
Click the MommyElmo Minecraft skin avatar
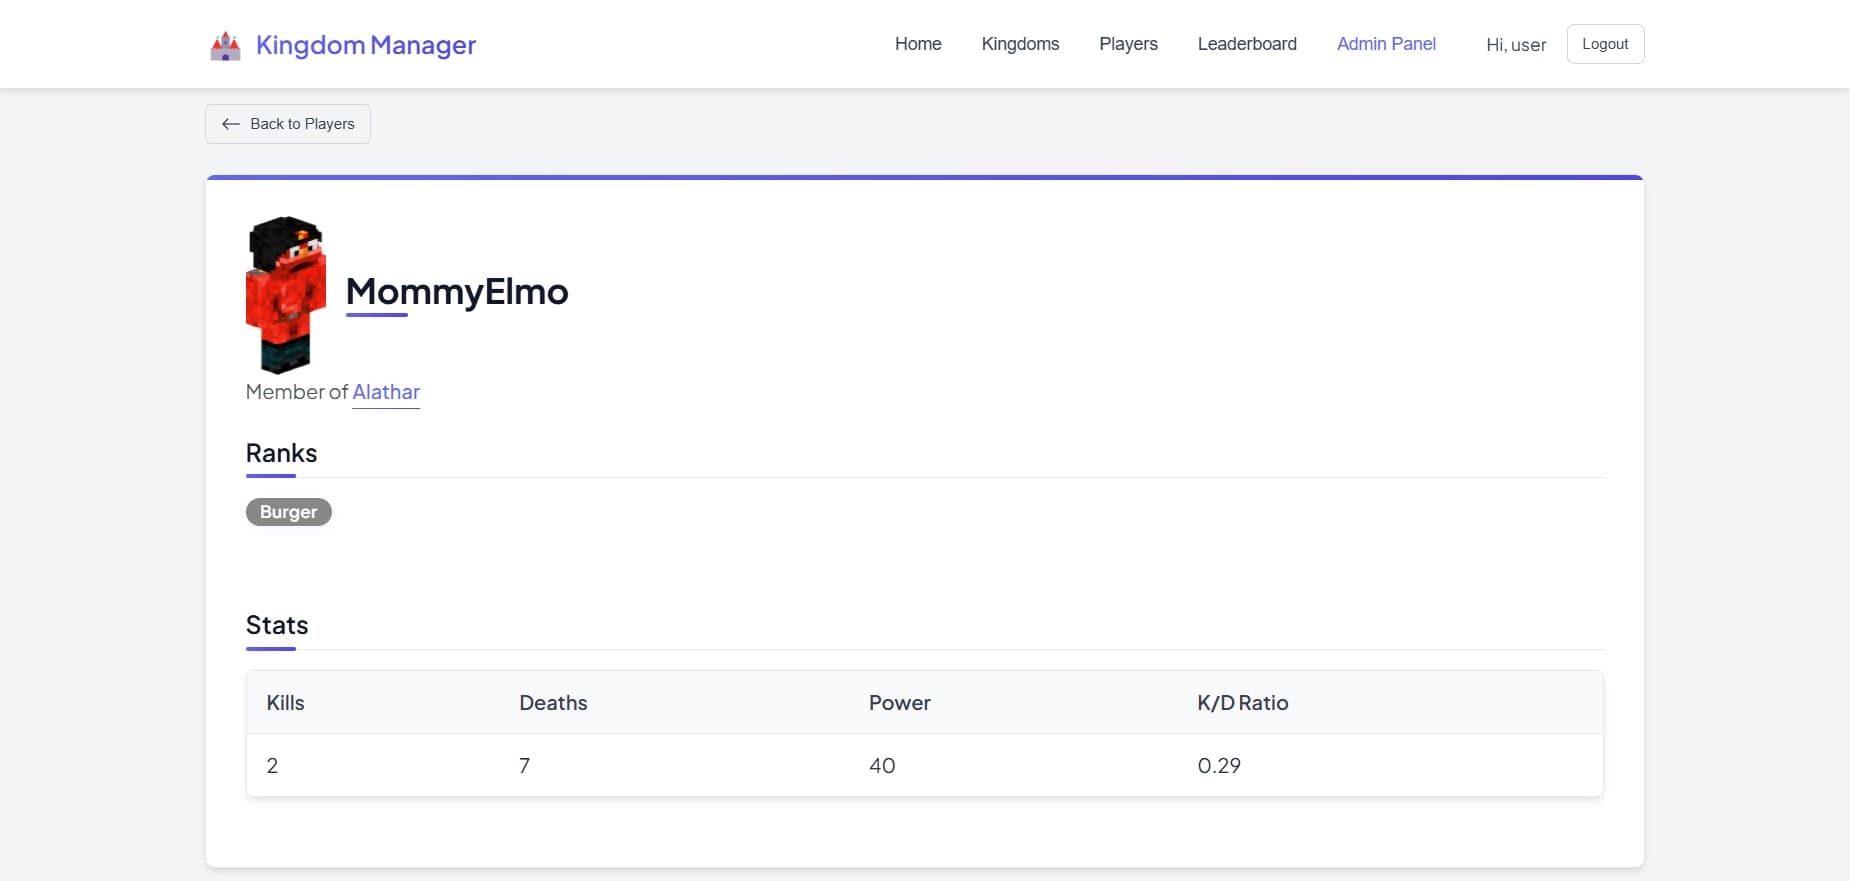(286, 295)
